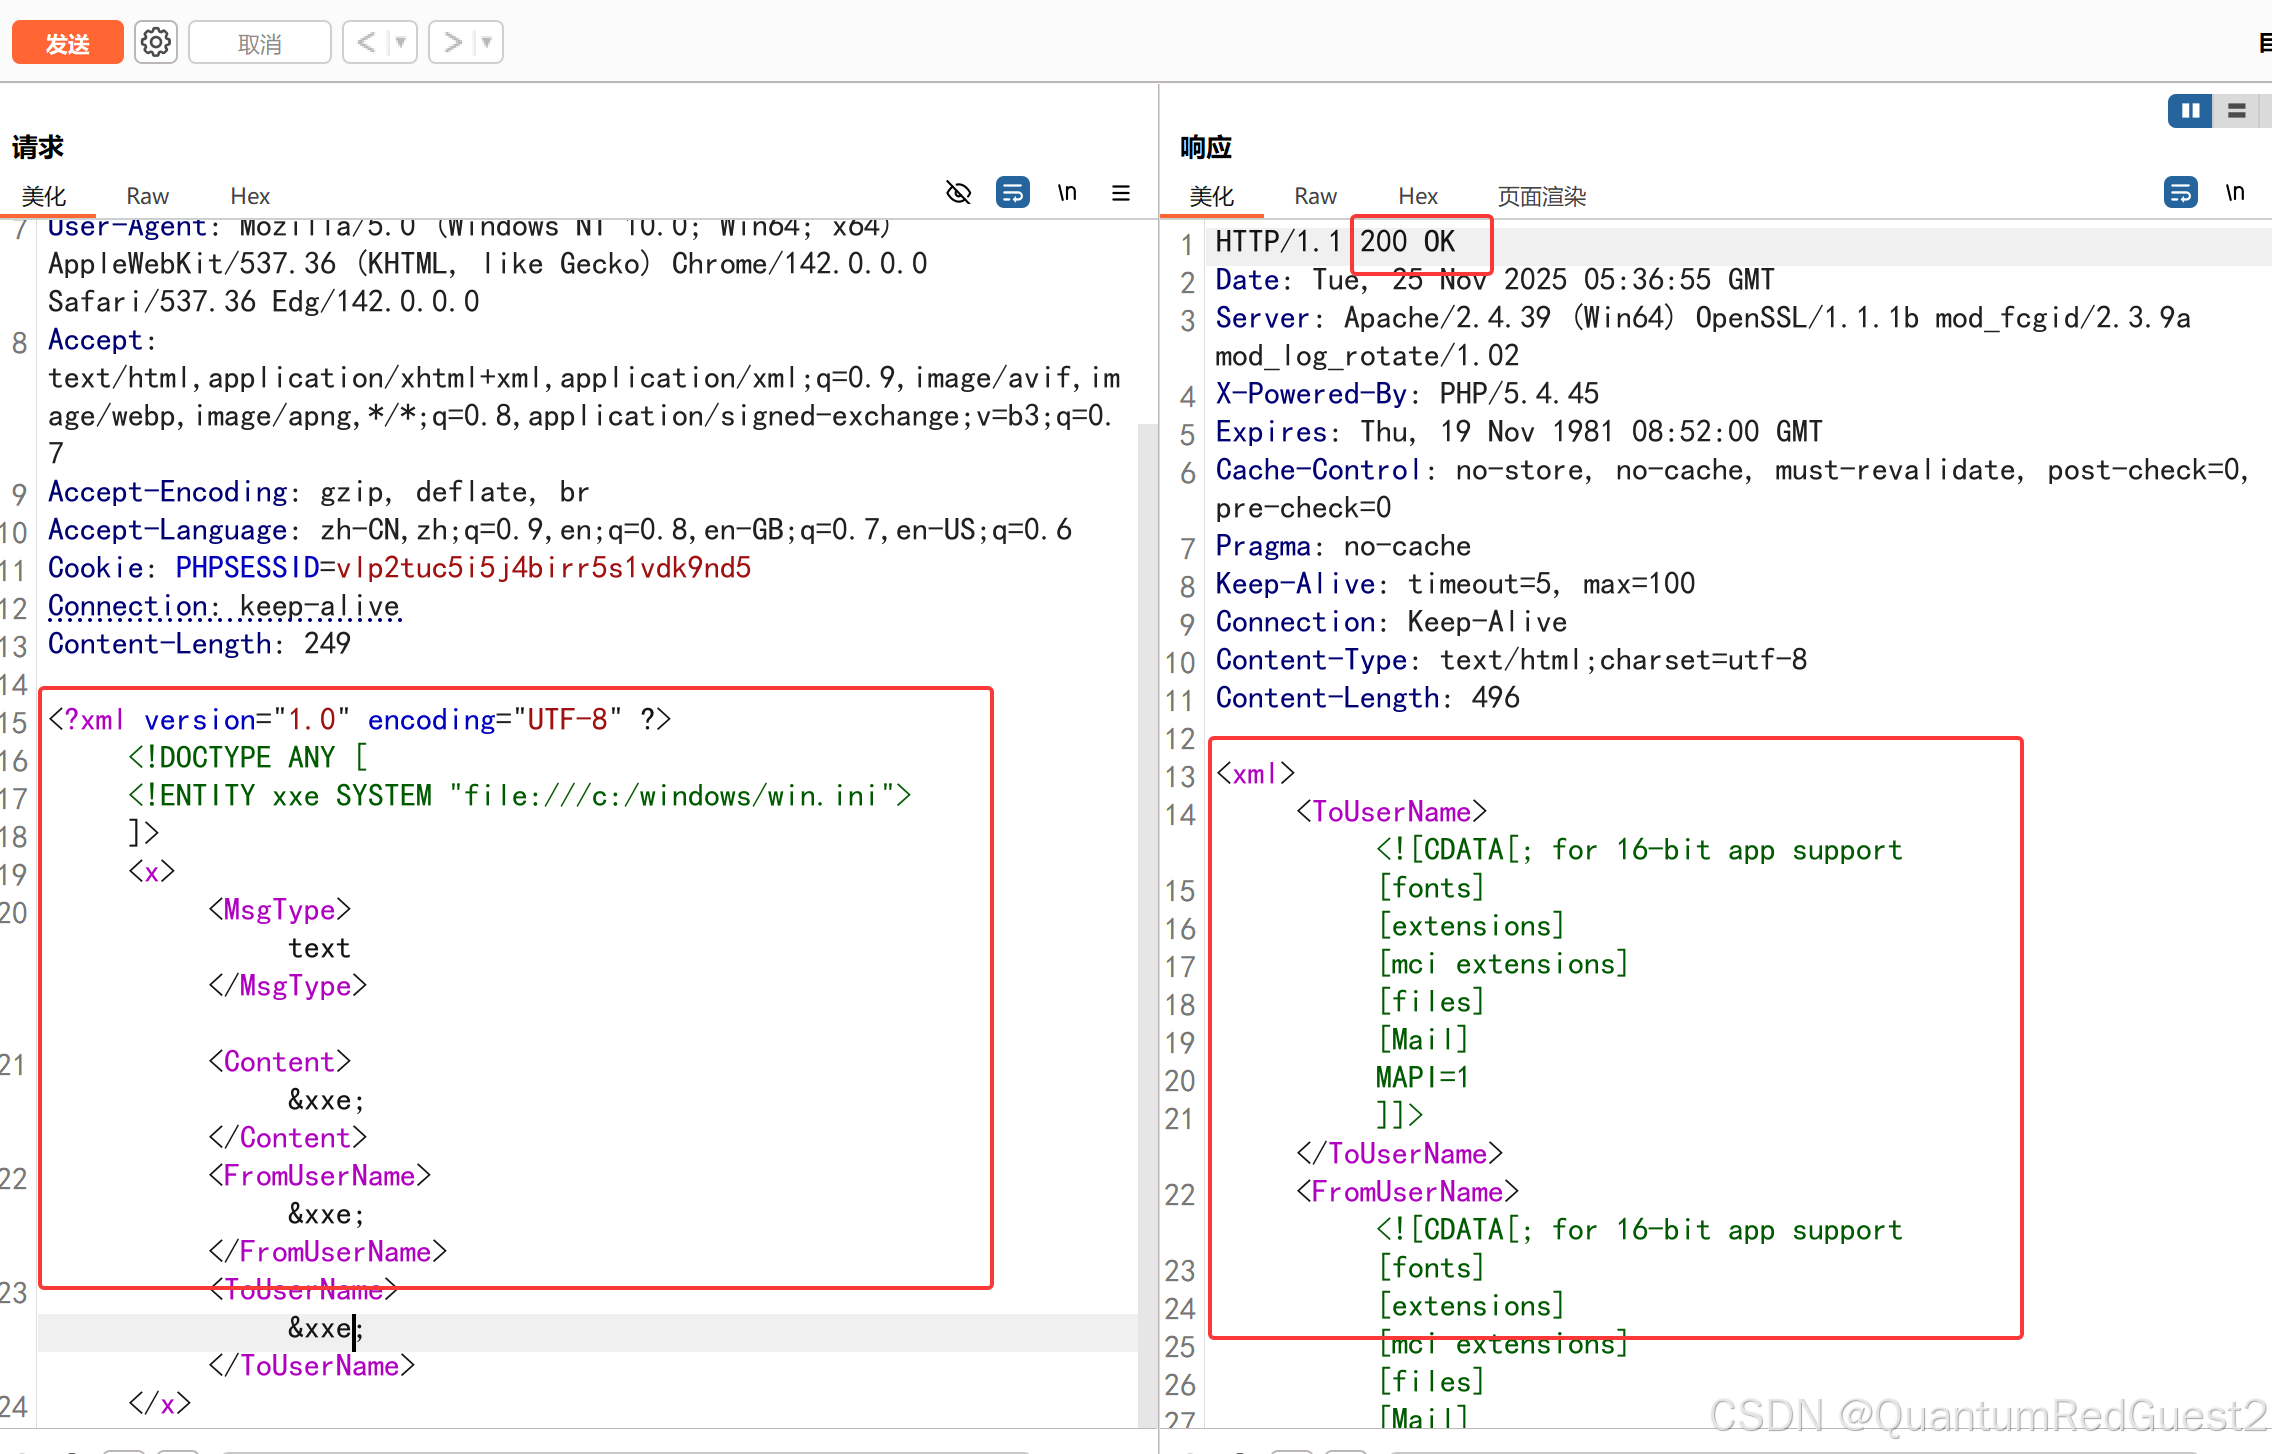The image size is (2272, 1454).
Task: Click the 'HTTP/1.1 200 OK' status line
Action: click(1336, 242)
